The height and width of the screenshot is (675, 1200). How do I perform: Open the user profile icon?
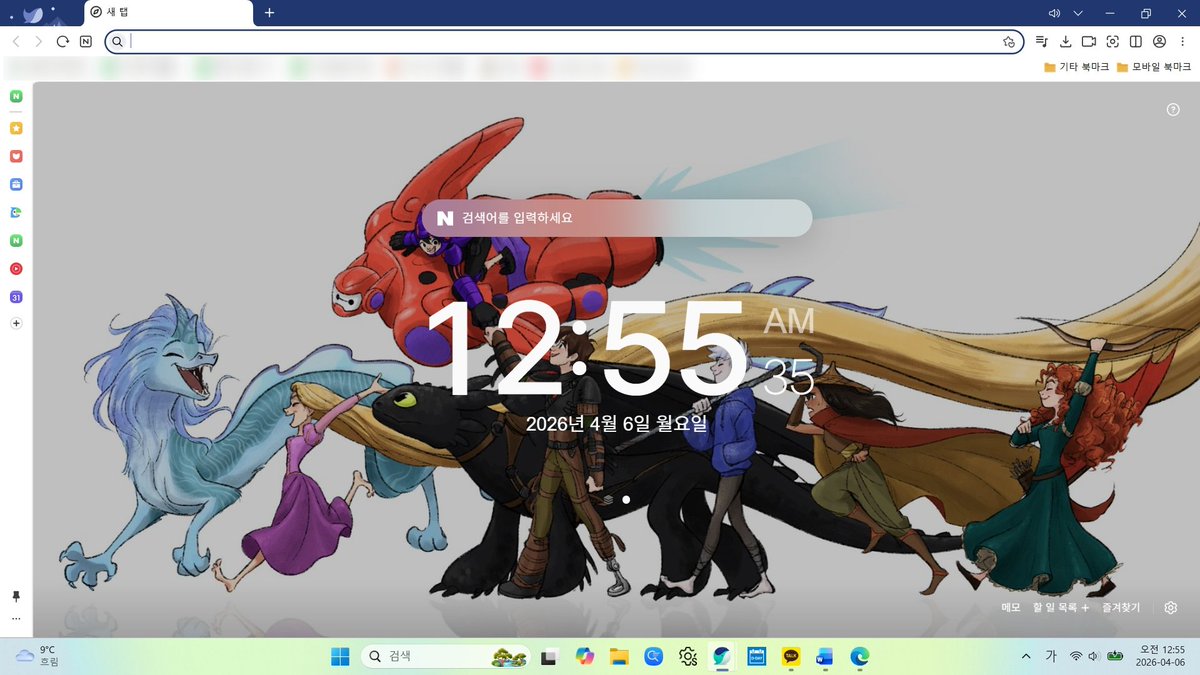click(x=1159, y=41)
